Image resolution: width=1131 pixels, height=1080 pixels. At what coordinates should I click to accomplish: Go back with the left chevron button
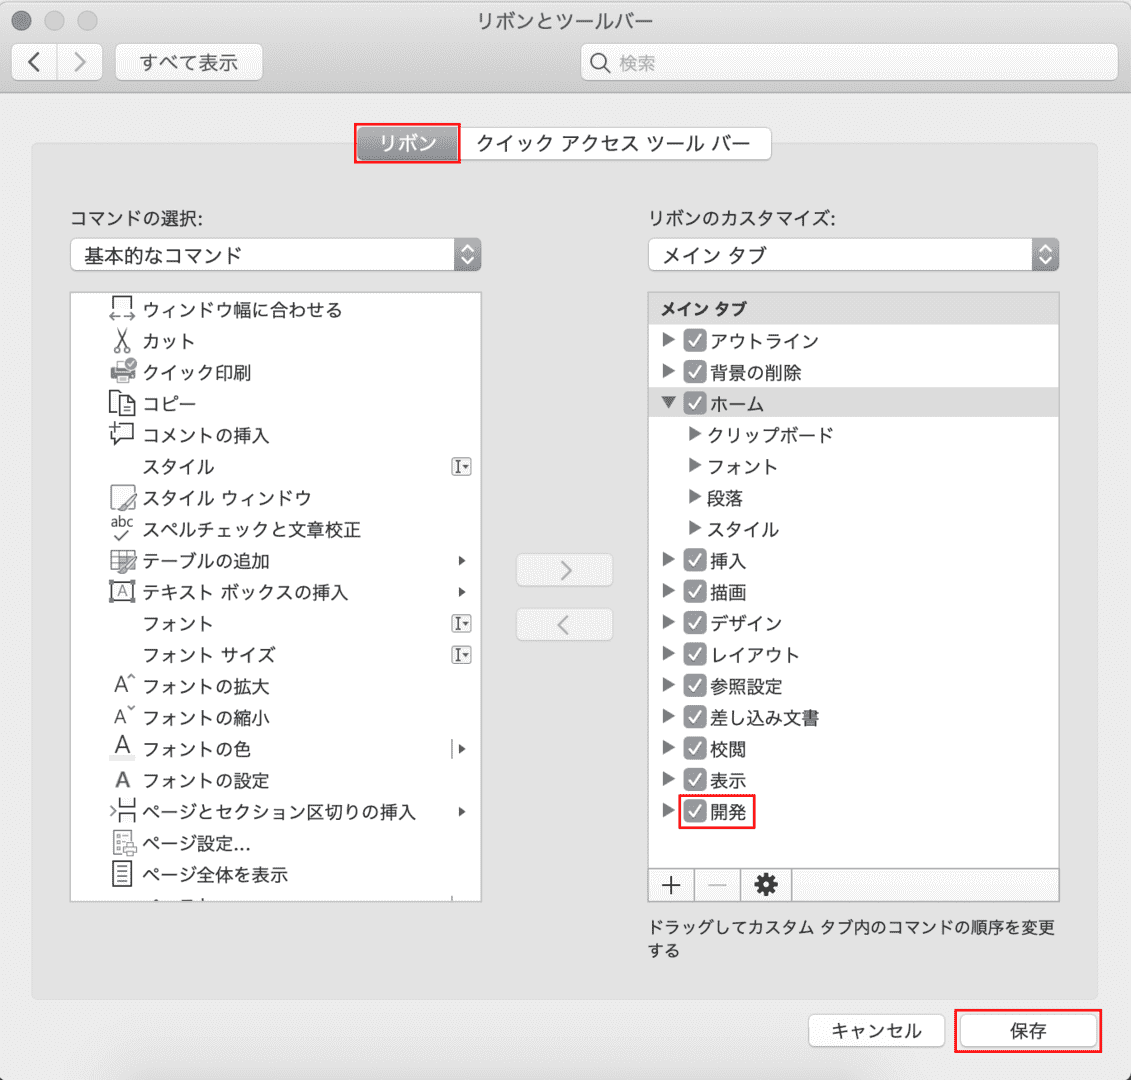pyautogui.click(x=34, y=62)
